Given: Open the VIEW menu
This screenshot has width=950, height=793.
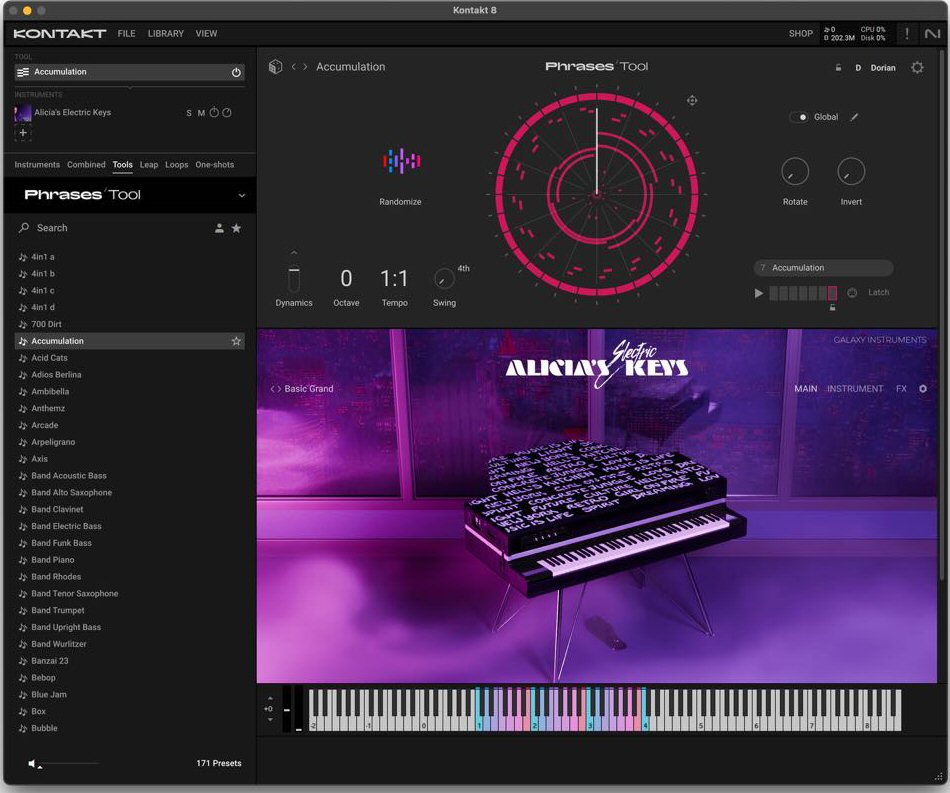Looking at the screenshot, I should tap(206, 33).
